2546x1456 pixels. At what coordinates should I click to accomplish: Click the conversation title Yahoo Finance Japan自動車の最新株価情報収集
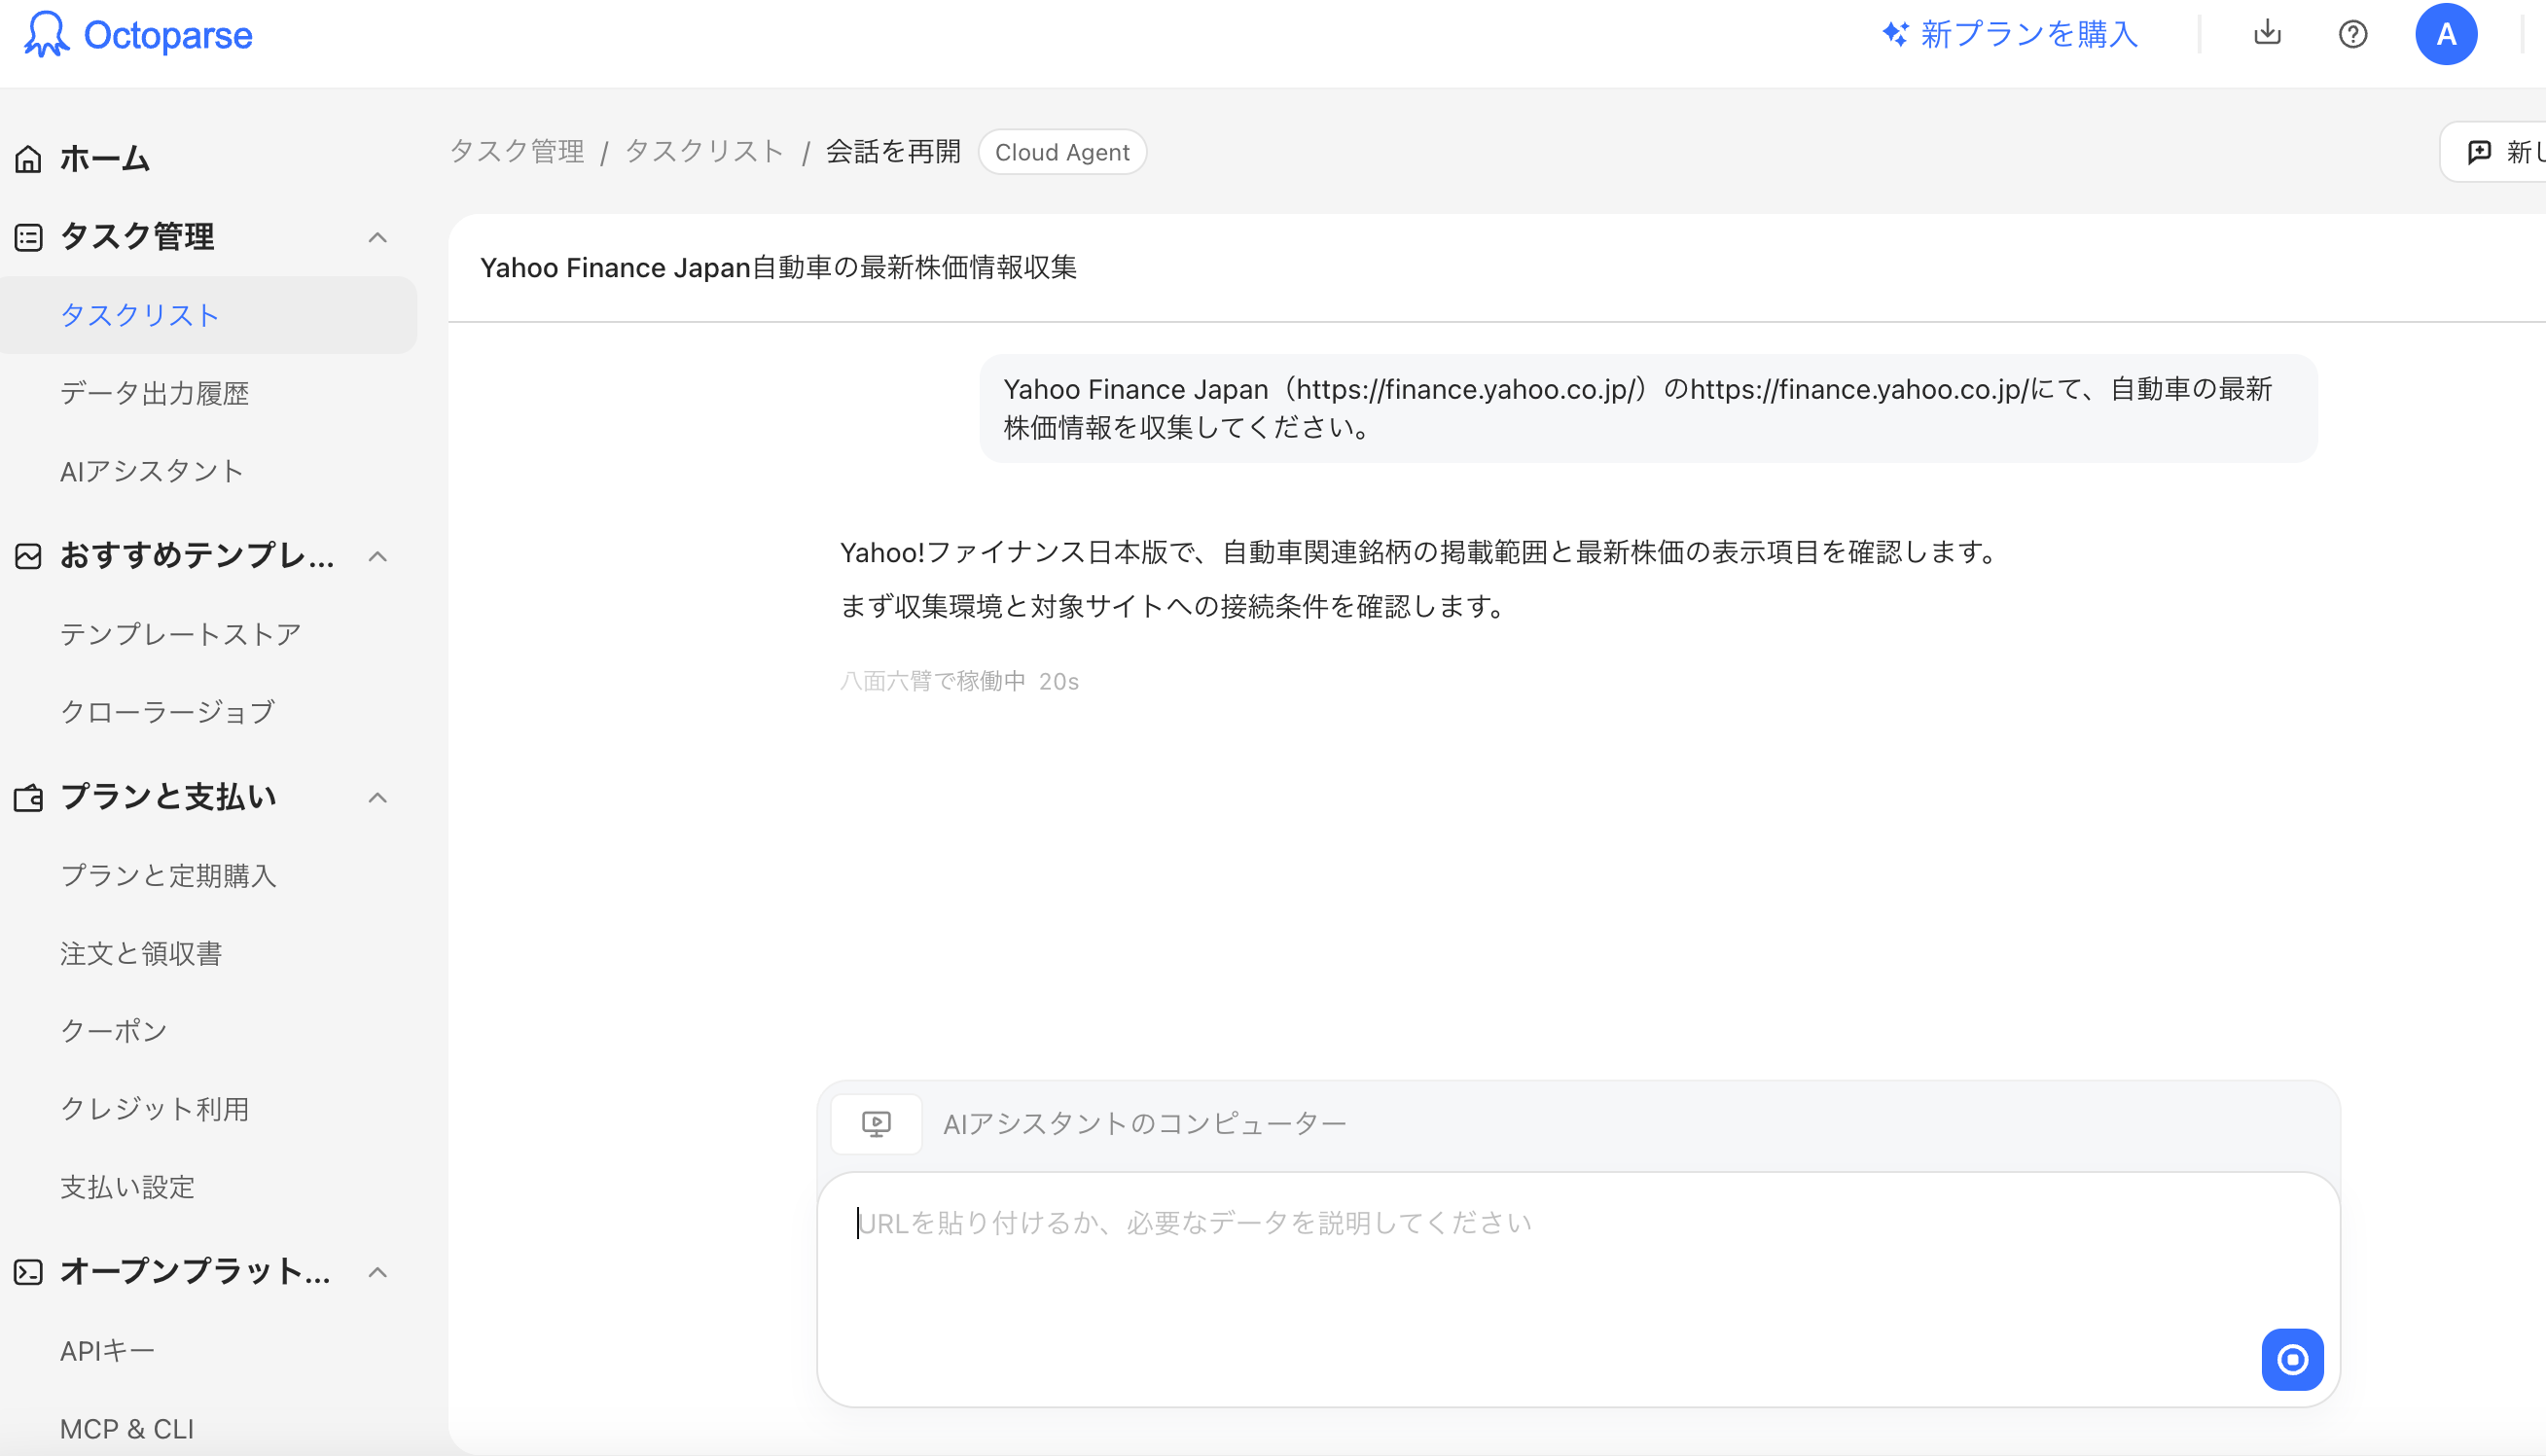click(x=778, y=268)
